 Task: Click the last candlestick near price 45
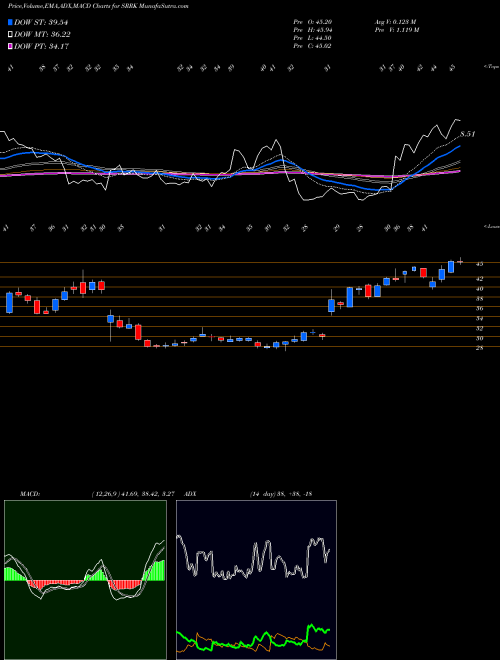(460, 262)
